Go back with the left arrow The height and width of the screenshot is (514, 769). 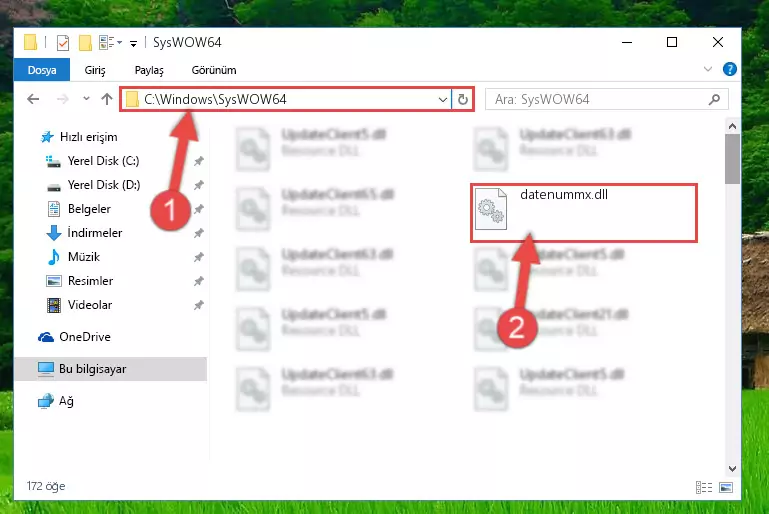(x=33, y=99)
